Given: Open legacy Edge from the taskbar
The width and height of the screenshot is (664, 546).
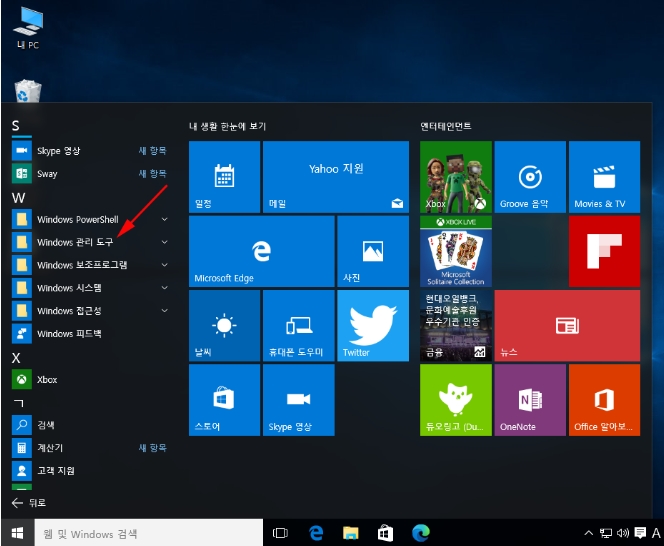Looking at the screenshot, I should point(316,533).
